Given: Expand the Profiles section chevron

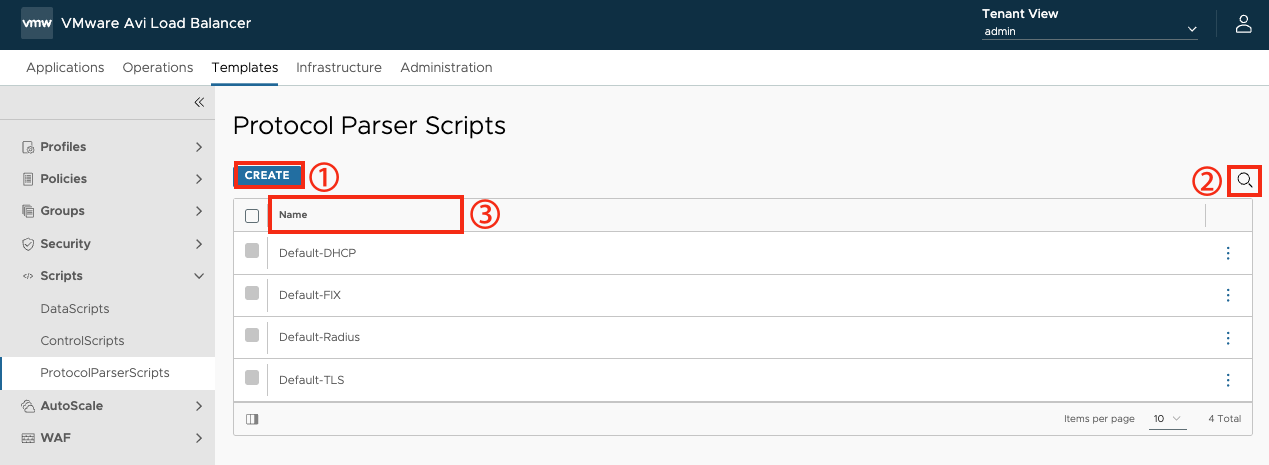Looking at the screenshot, I should (x=199, y=147).
